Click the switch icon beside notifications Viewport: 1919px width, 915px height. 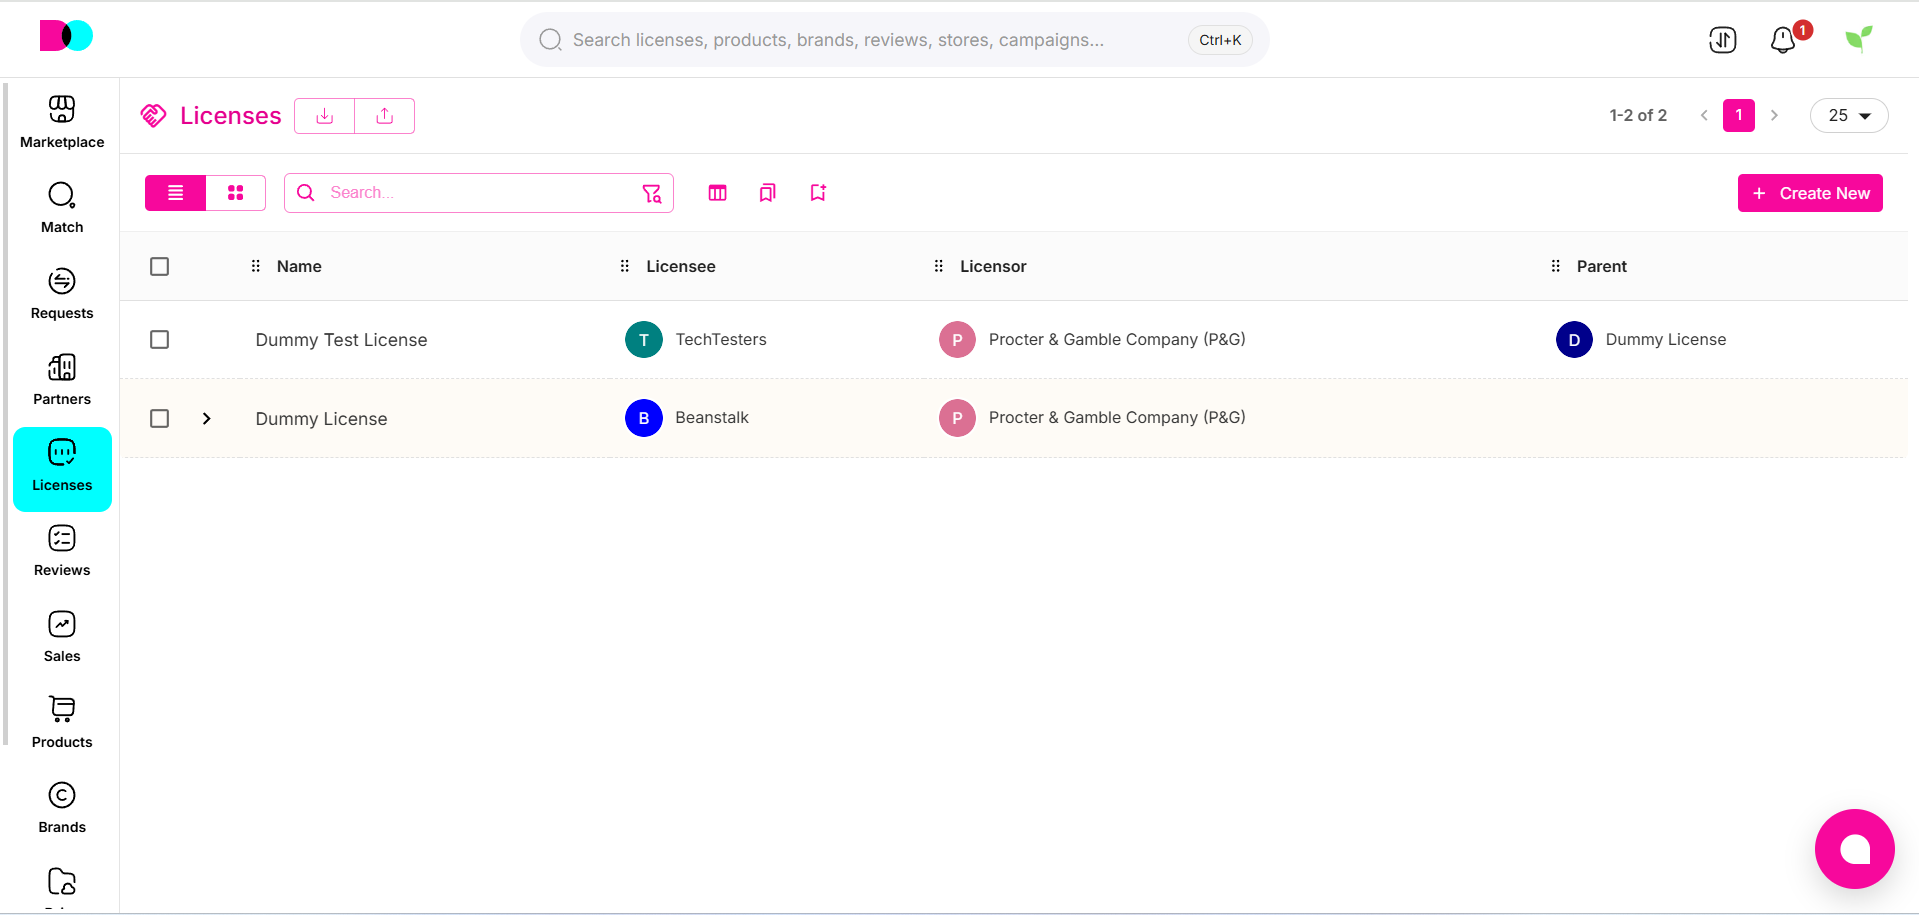point(1722,40)
